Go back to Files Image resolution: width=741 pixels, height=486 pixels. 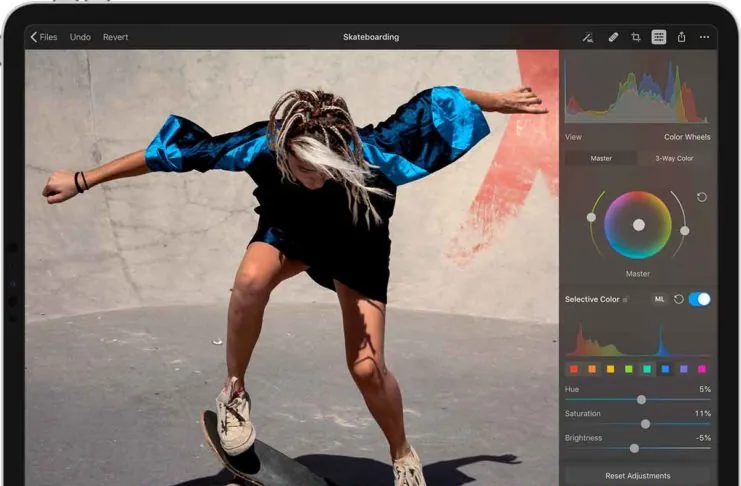44,37
